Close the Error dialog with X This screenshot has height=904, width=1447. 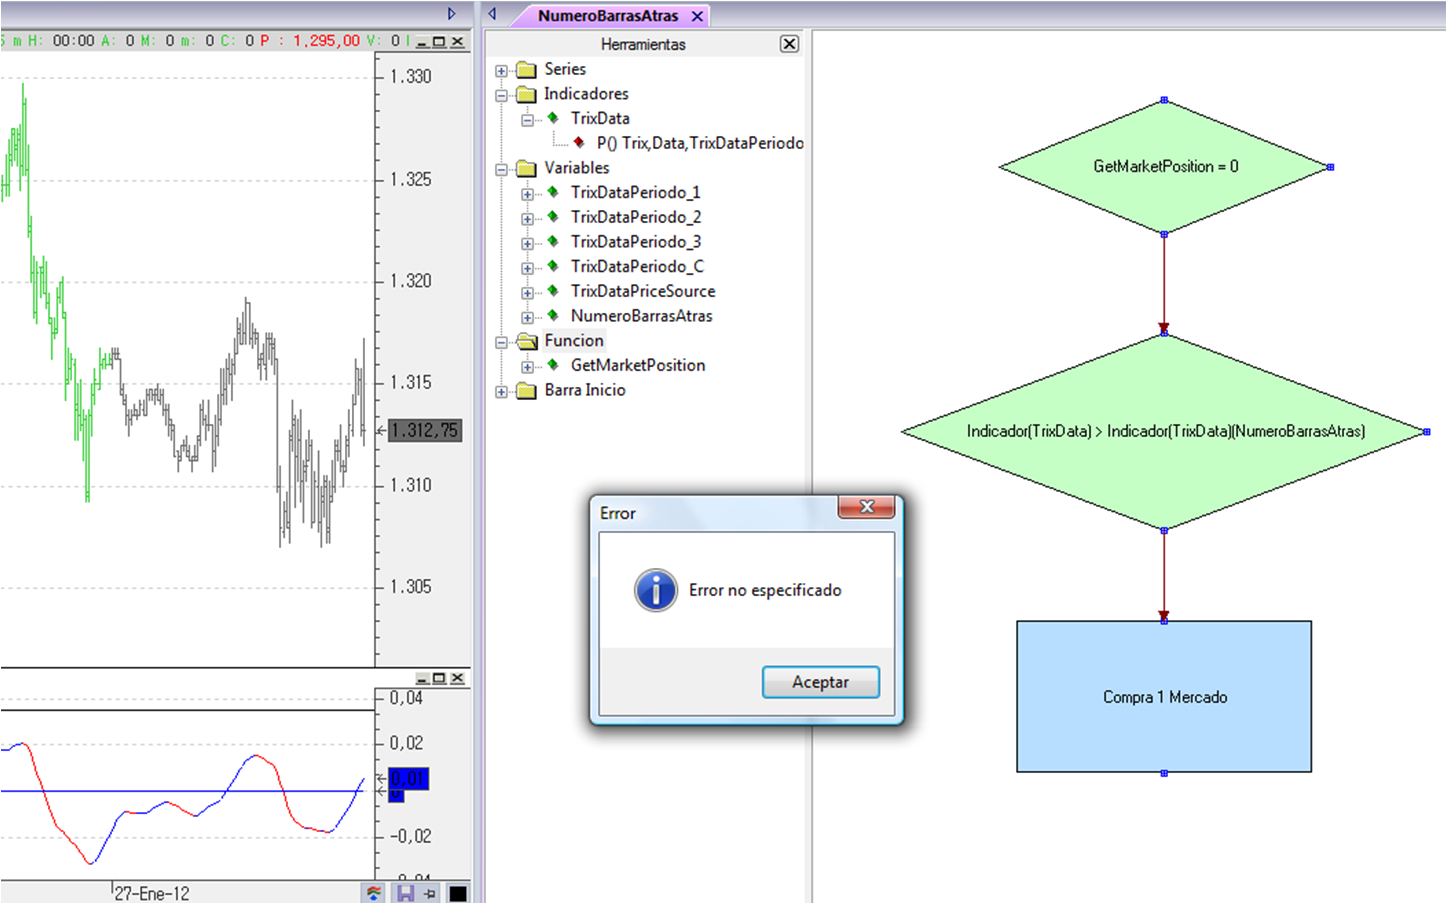coord(866,507)
